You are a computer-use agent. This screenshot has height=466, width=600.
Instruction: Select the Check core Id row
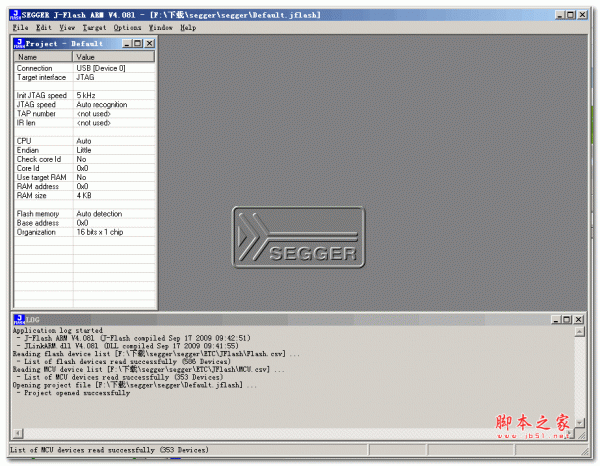[85, 159]
